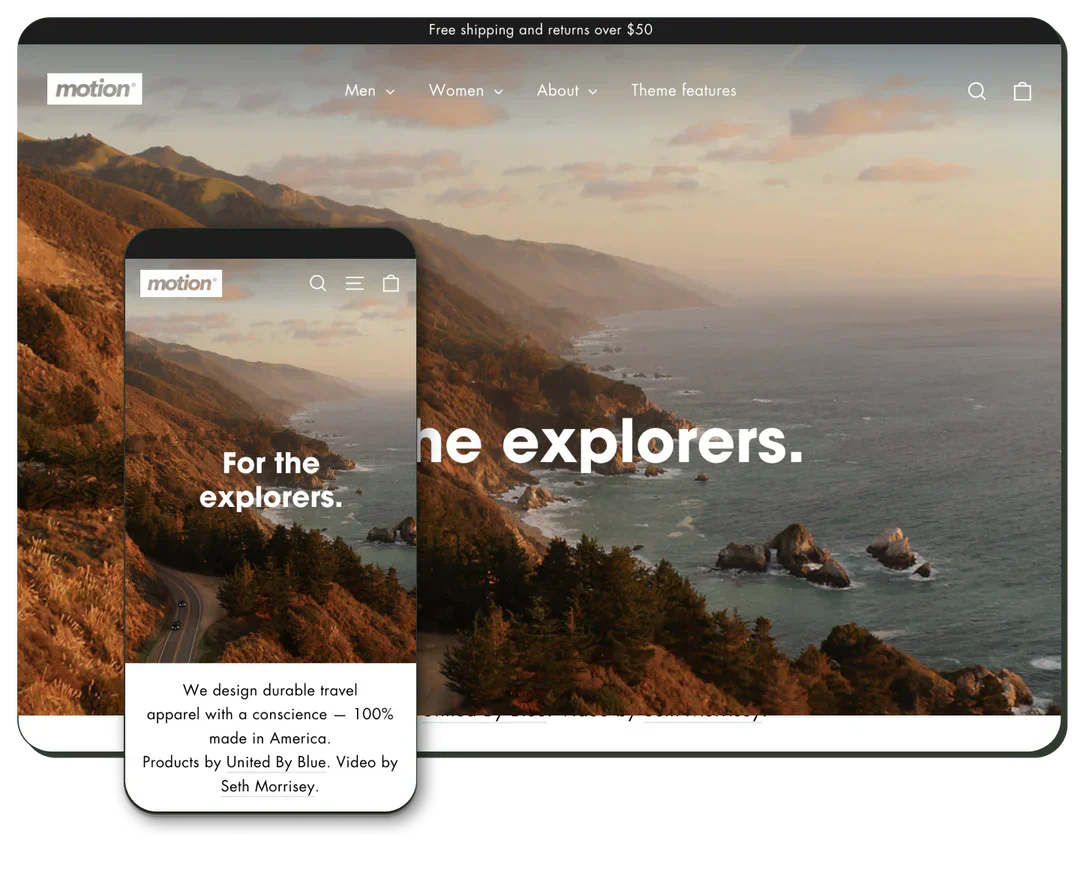
Task: Open the search icon in mobile preview
Action: tap(318, 283)
